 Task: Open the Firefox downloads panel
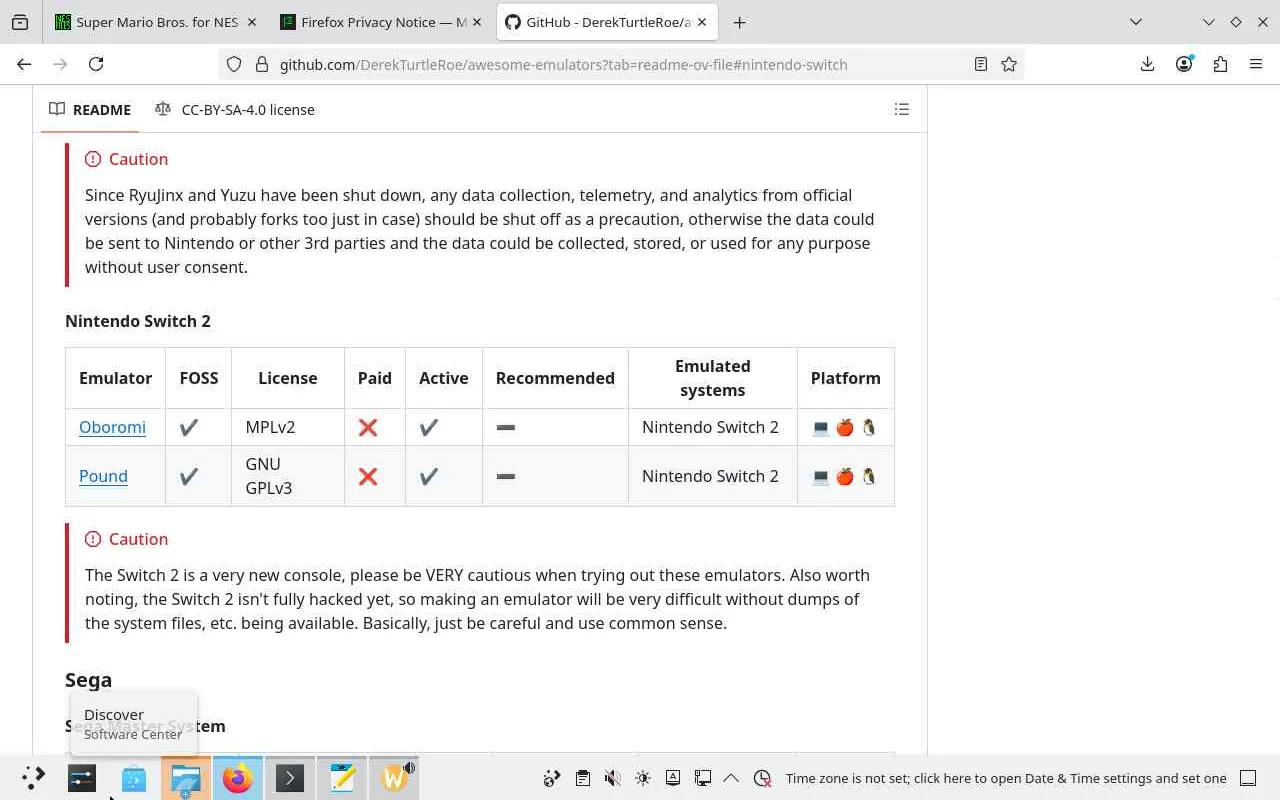(1148, 64)
